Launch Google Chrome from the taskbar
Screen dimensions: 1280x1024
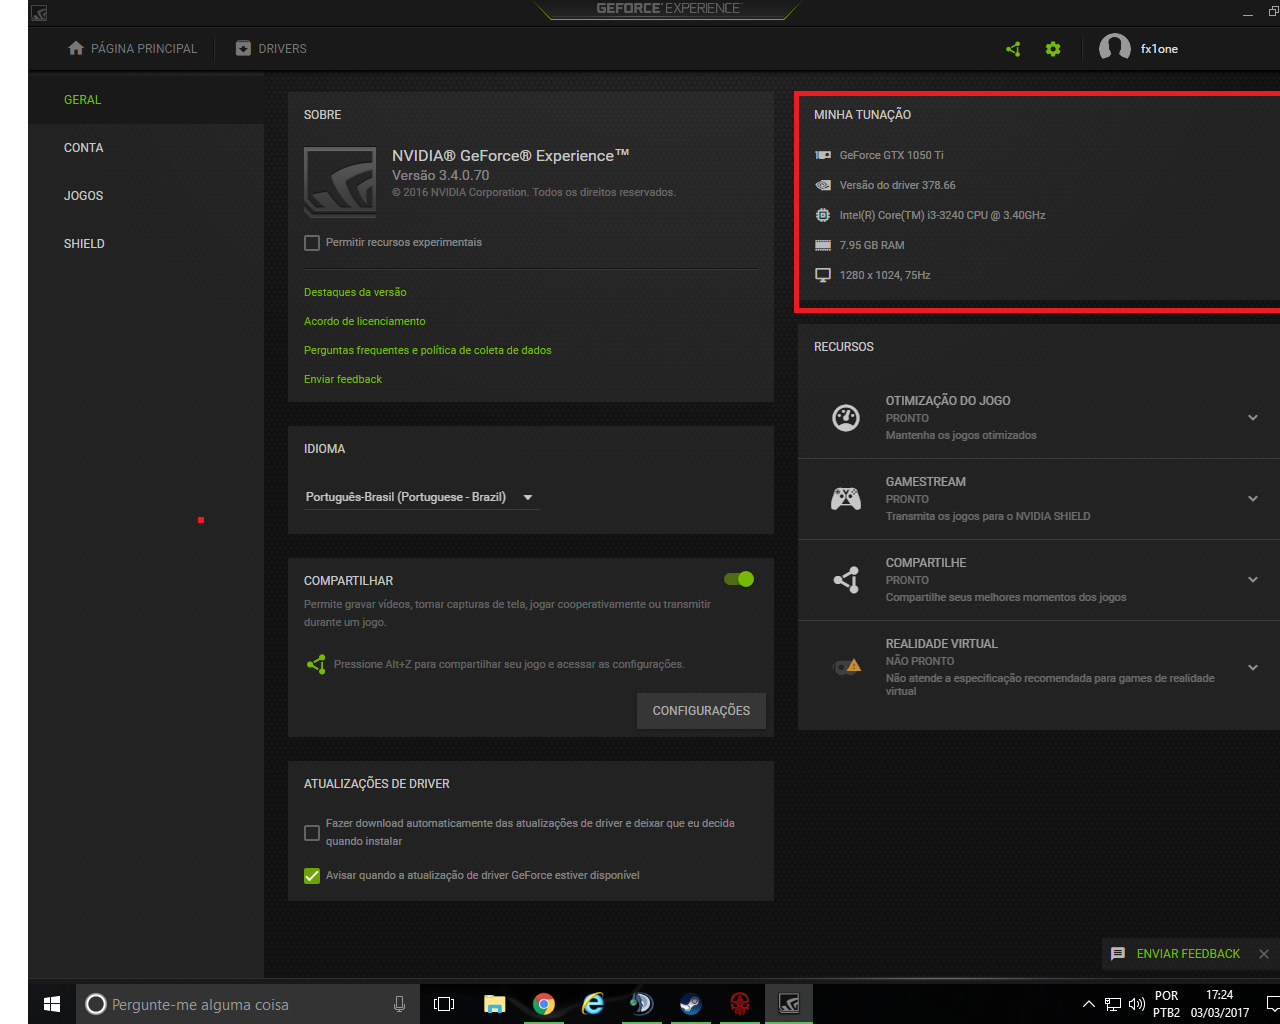coord(543,1004)
